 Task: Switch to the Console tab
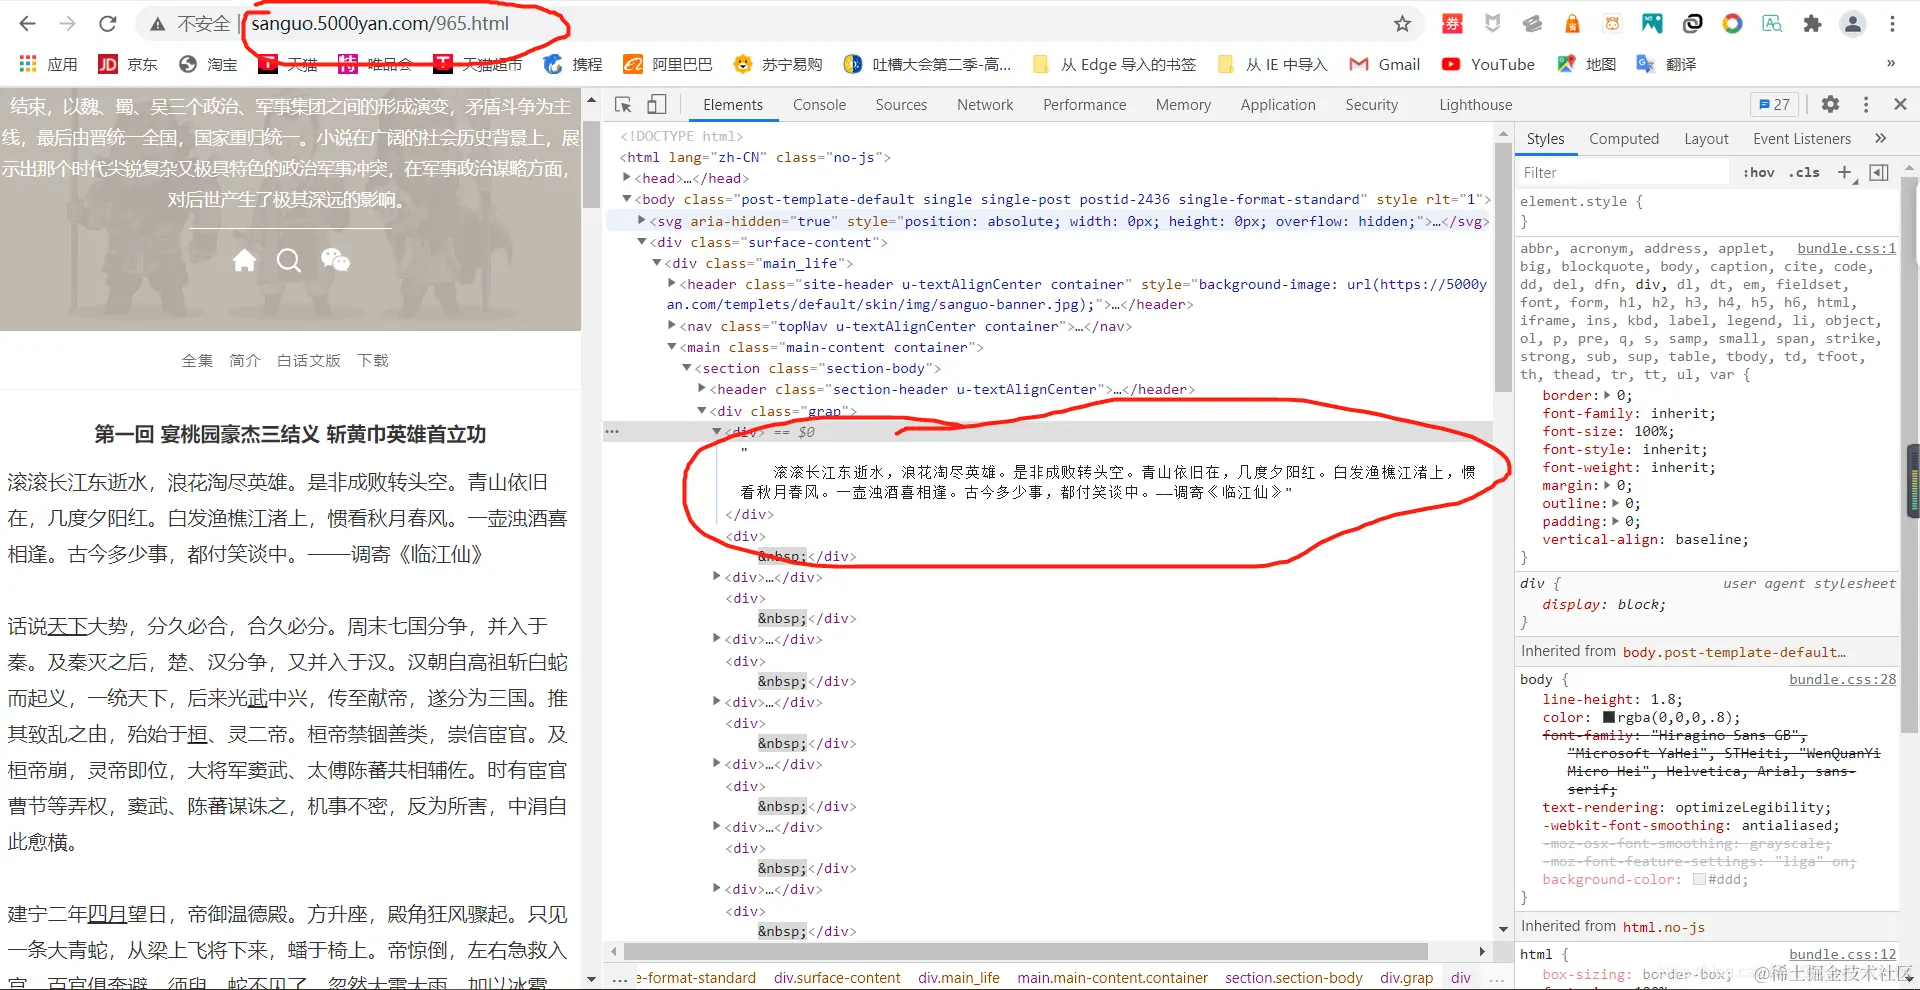pos(818,104)
